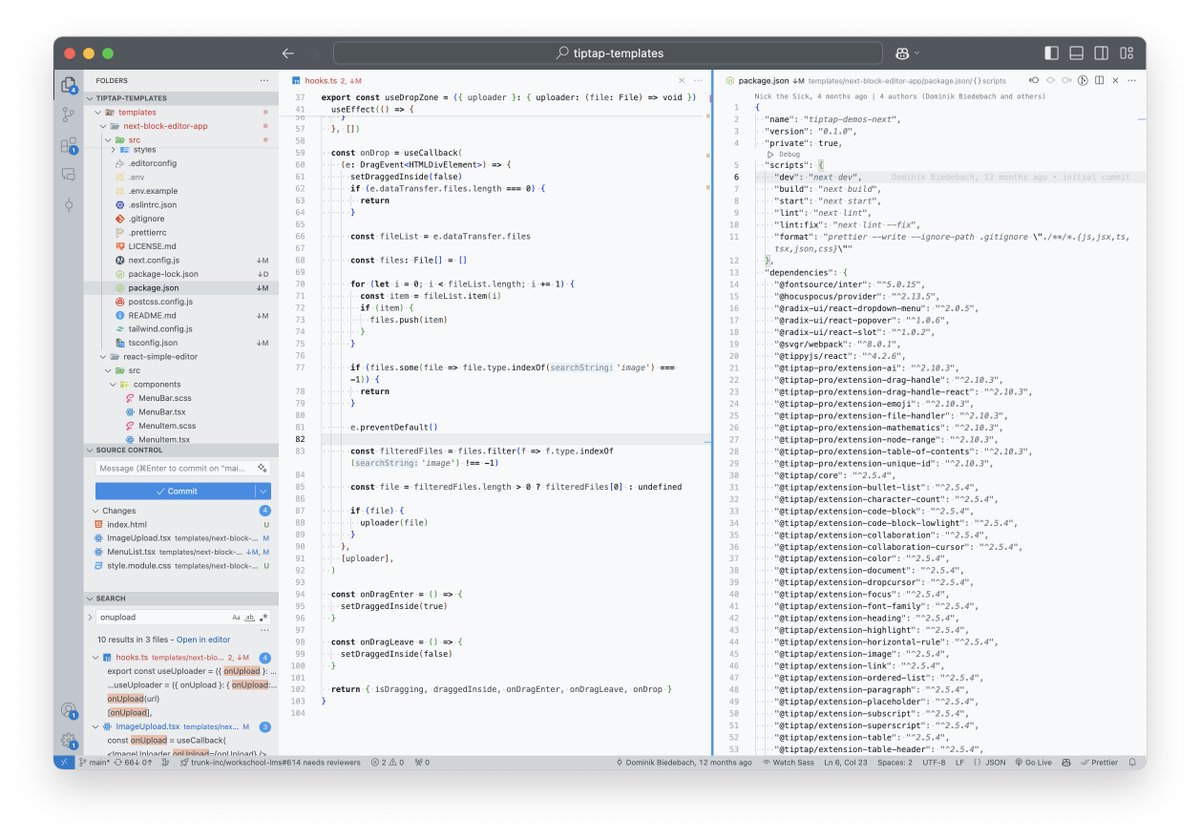Open the Commit button dropdown arrow
The width and height of the screenshot is (1200, 840).
pyautogui.click(x=263, y=491)
